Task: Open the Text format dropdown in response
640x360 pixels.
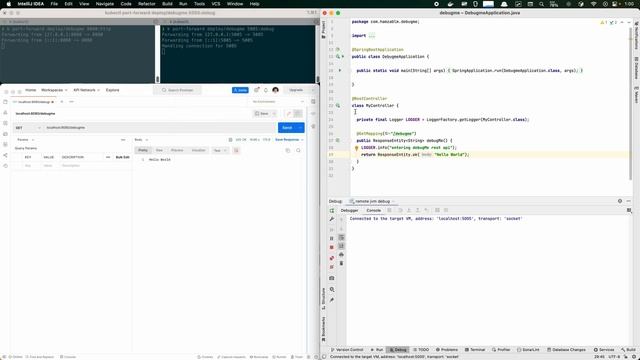Action: pyautogui.click(x=220, y=151)
